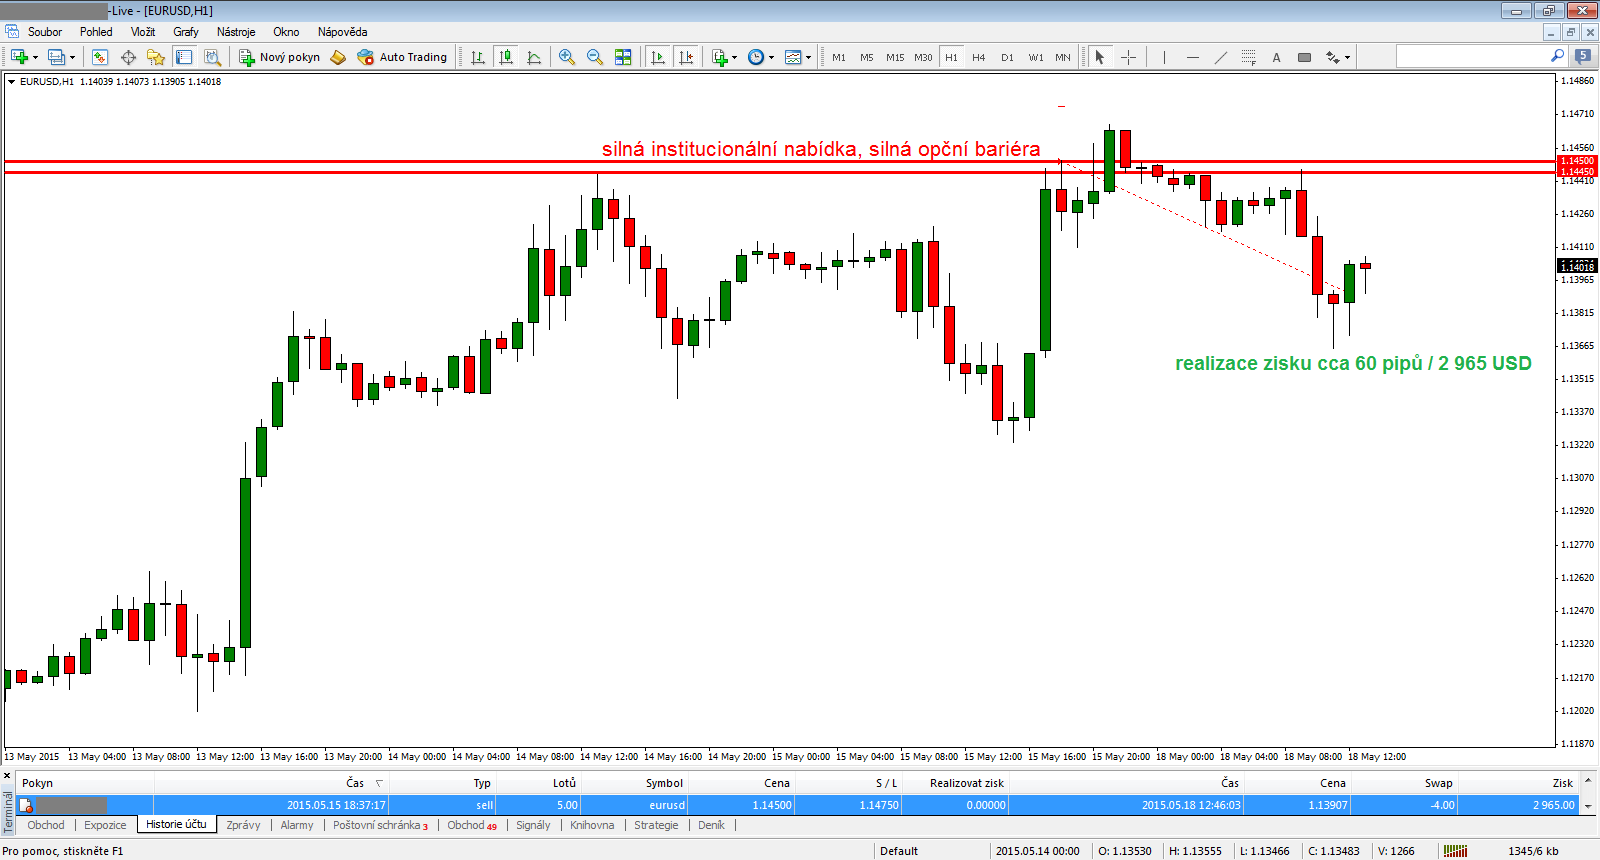Open the Grafy menu
The width and height of the screenshot is (1600, 860).
point(186,32)
